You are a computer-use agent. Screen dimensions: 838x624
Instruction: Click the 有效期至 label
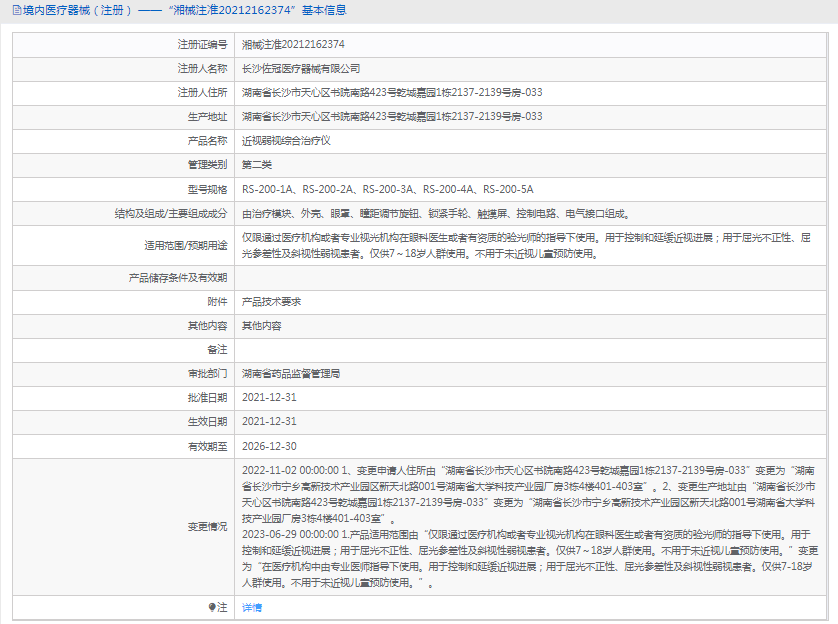207,446
